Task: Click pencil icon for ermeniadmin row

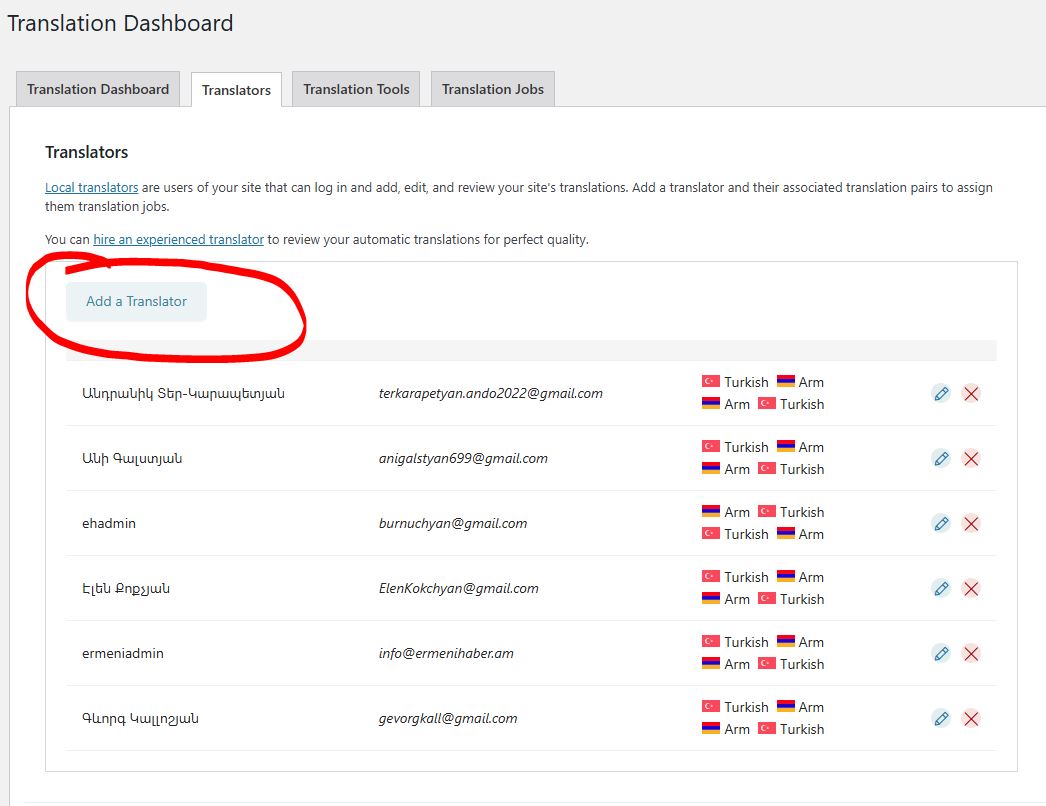Action: pyautogui.click(x=940, y=653)
